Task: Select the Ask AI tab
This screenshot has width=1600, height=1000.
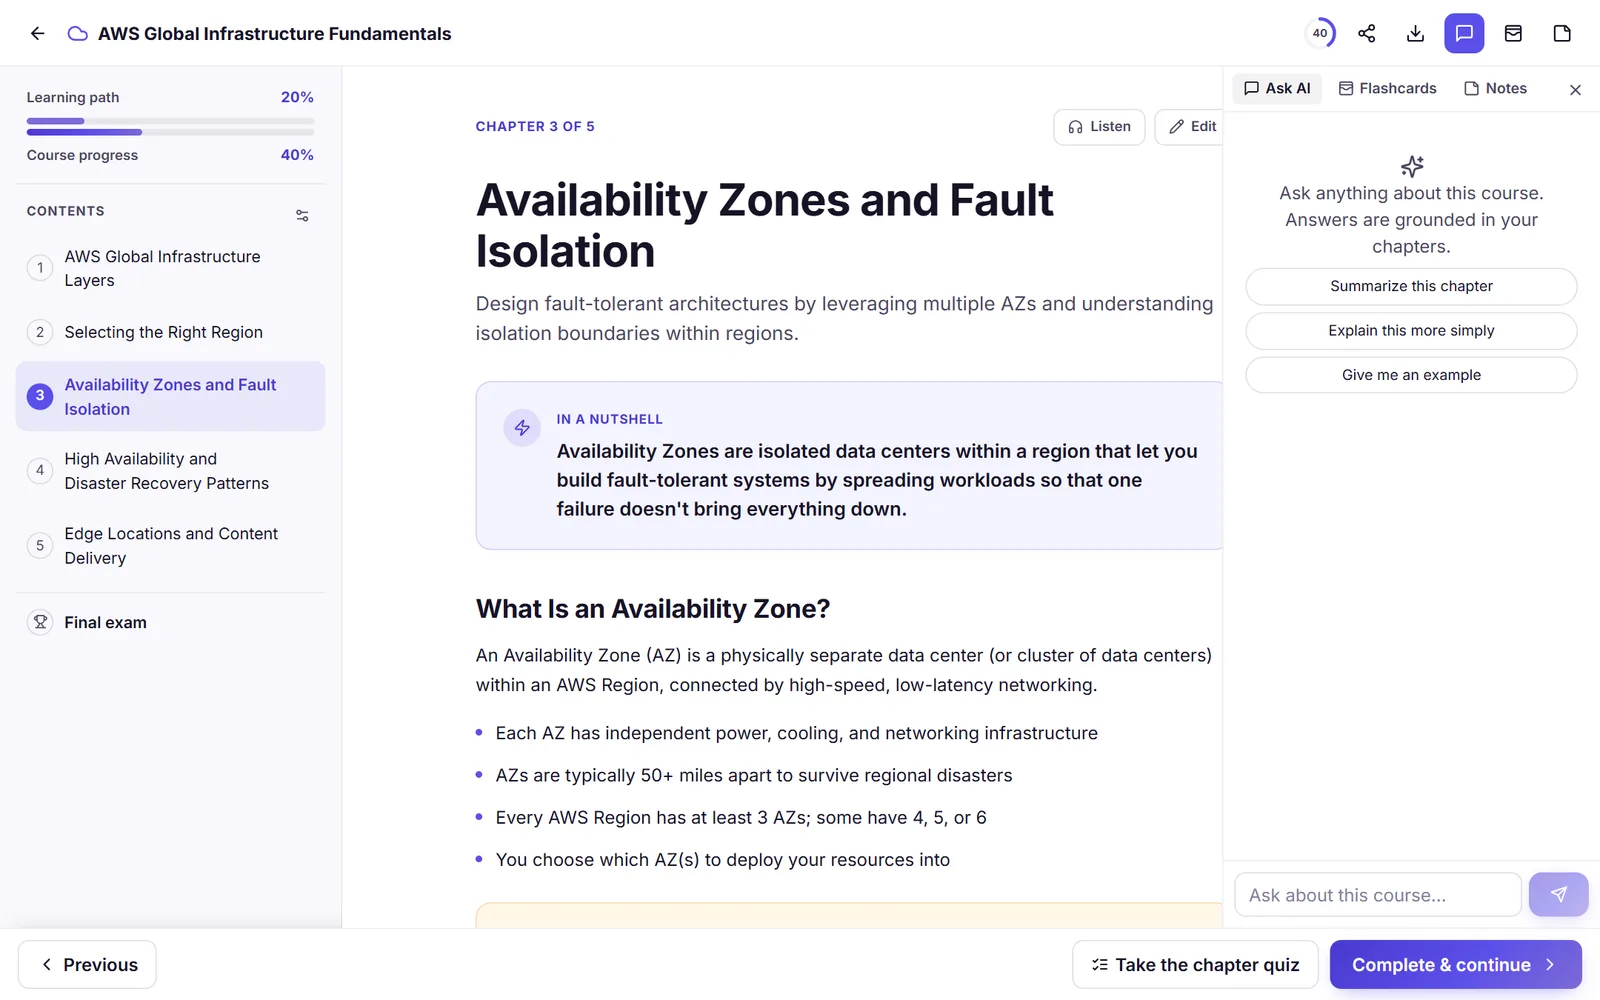Action: click(1277, 88)
